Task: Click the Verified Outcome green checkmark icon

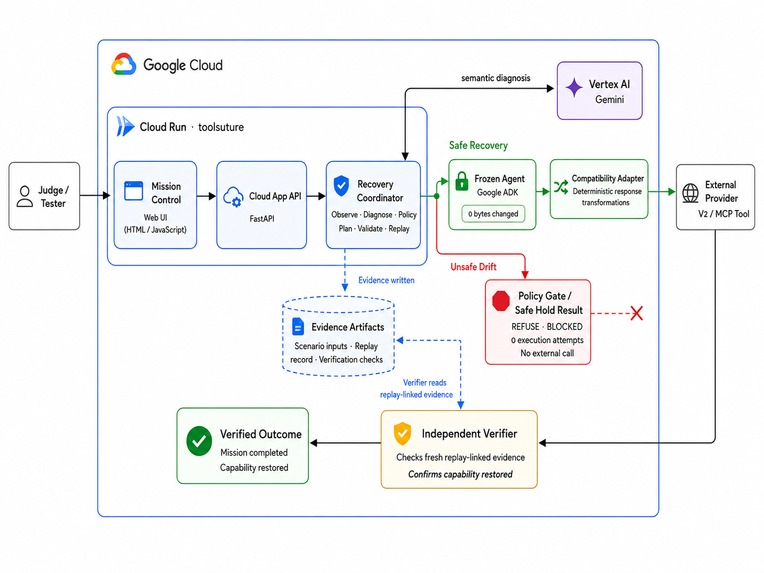Action: pos(199,441)
